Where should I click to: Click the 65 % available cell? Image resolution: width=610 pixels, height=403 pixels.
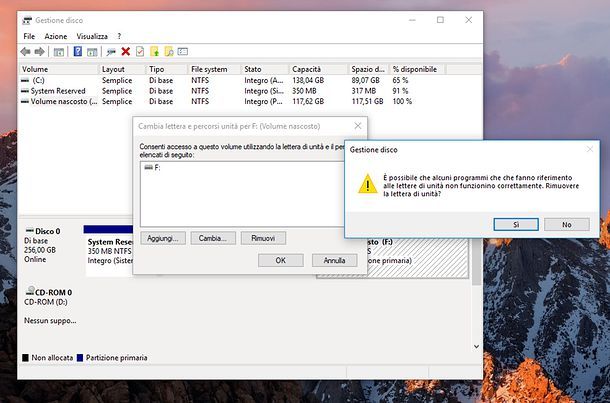click(400, 81)
